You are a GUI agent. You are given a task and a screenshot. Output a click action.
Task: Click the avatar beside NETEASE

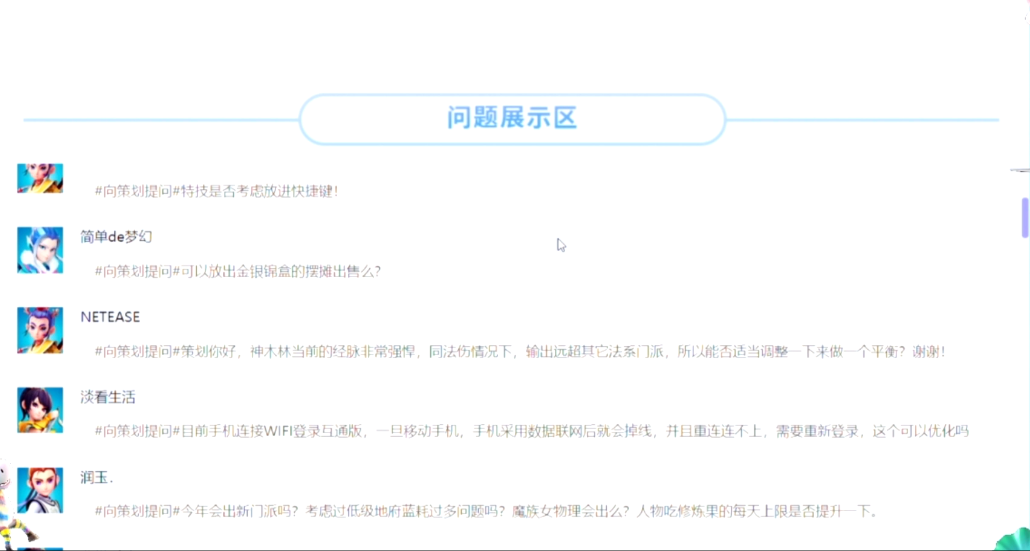(40, 330)
